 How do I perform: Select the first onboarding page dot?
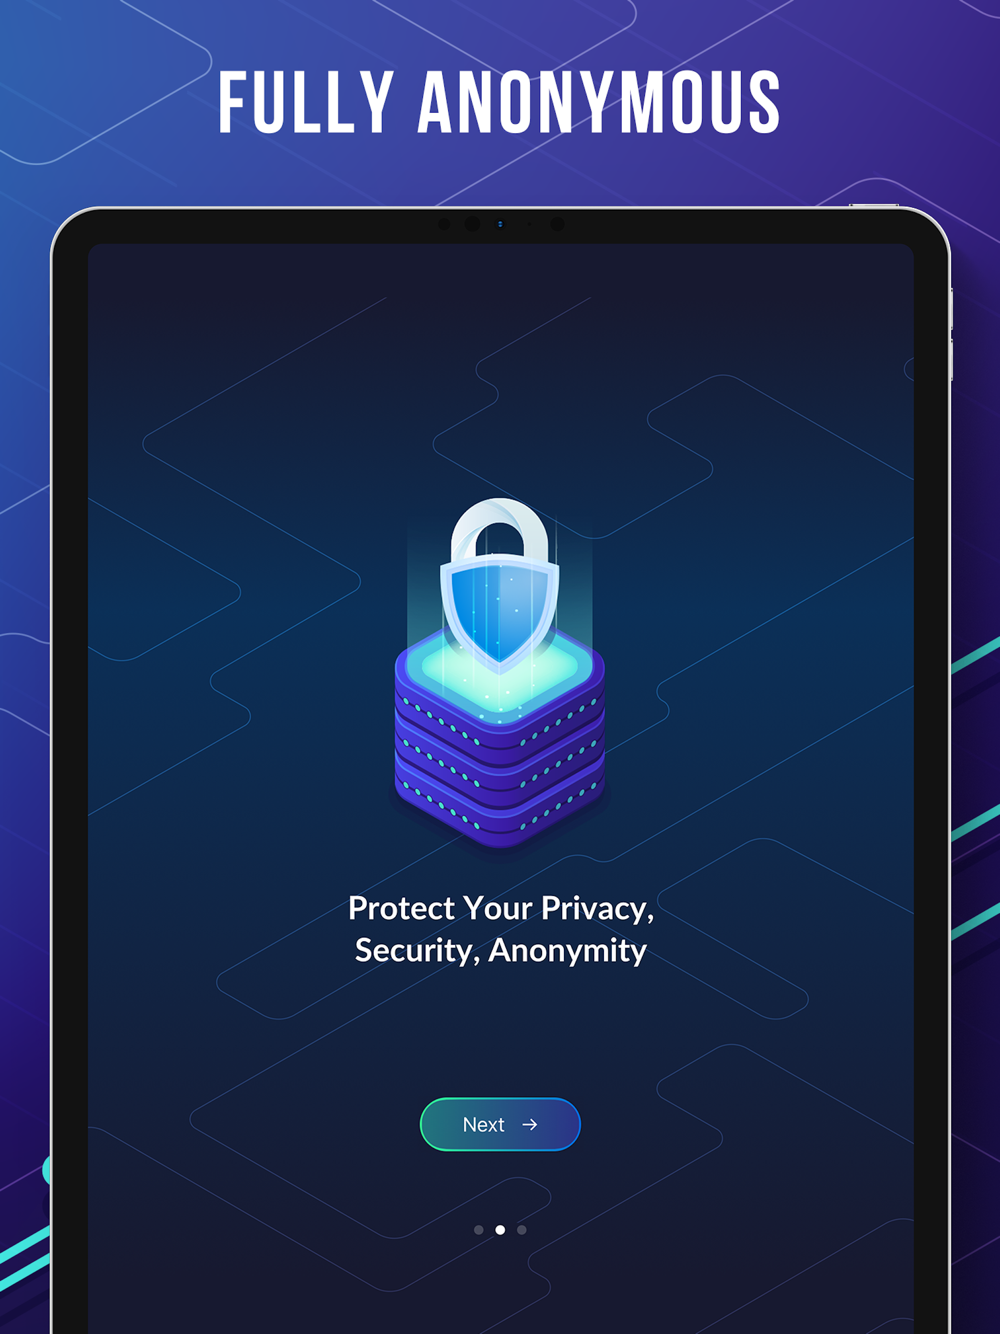coord(479,1230)
